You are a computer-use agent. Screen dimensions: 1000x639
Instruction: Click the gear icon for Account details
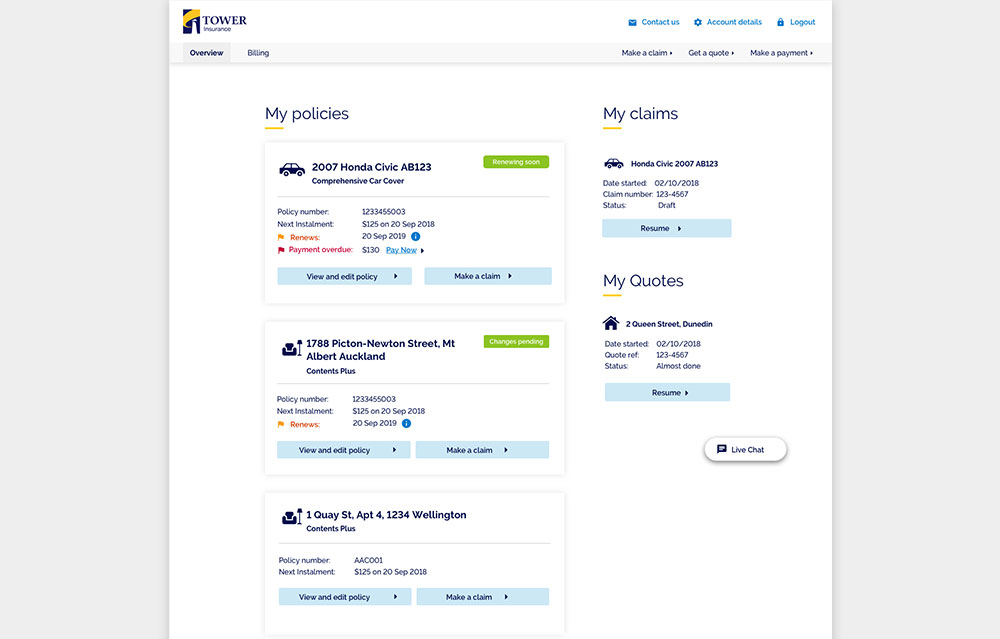(697, 22)
